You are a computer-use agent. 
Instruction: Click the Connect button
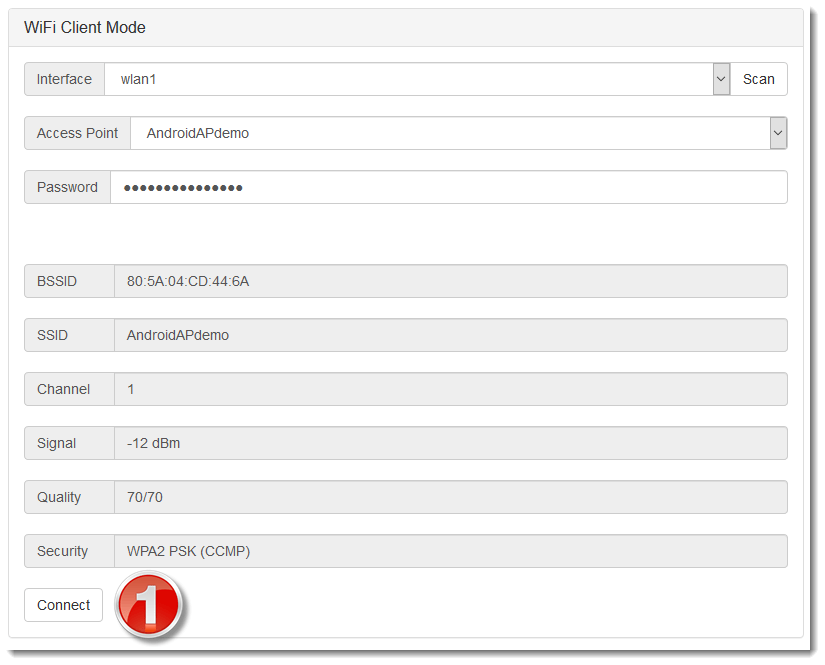coord(63,605)
